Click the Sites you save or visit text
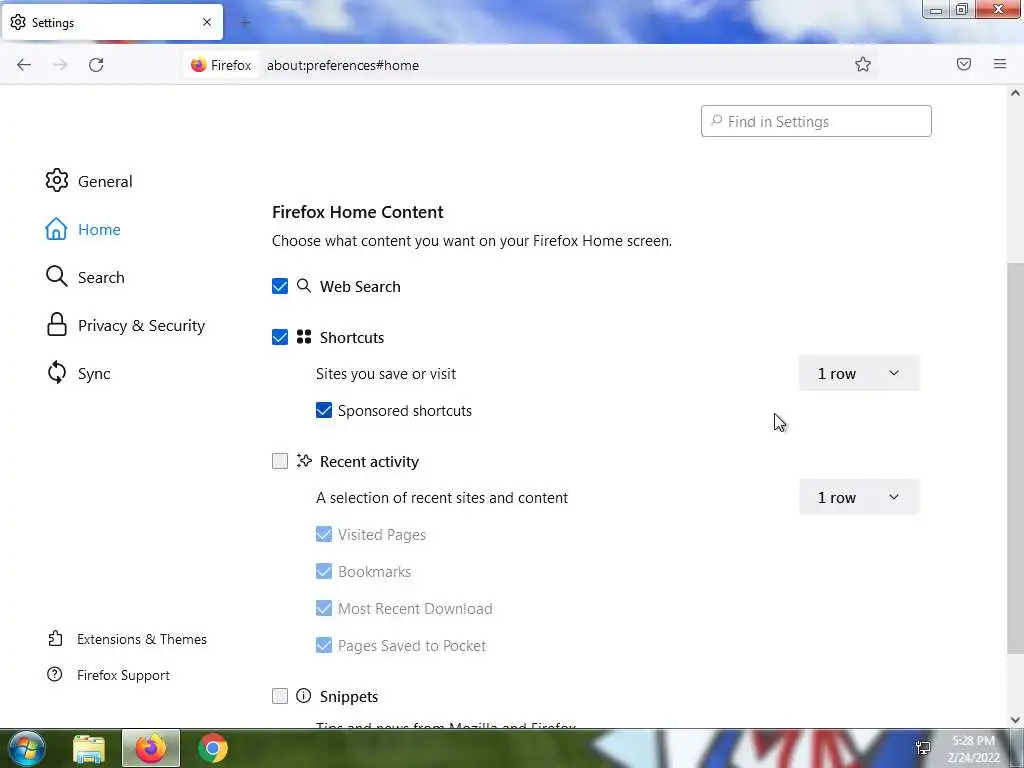 pos(386,374)
